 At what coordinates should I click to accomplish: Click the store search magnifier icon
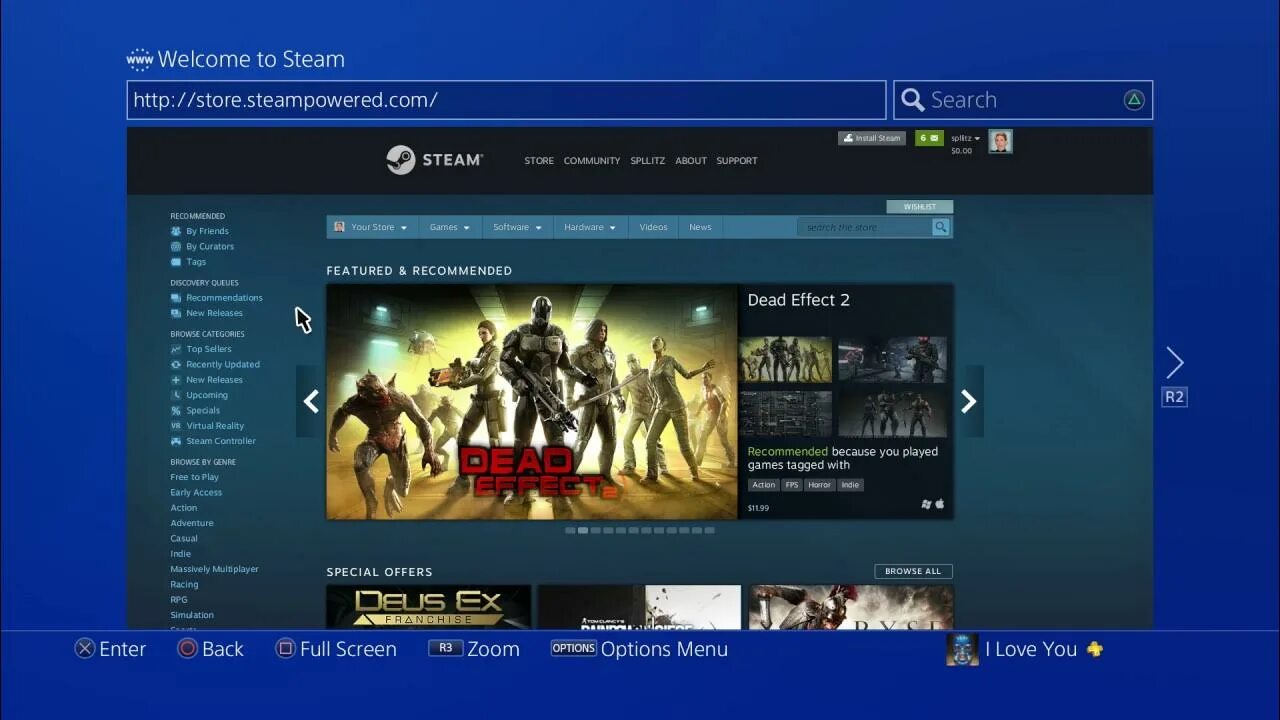941,227
